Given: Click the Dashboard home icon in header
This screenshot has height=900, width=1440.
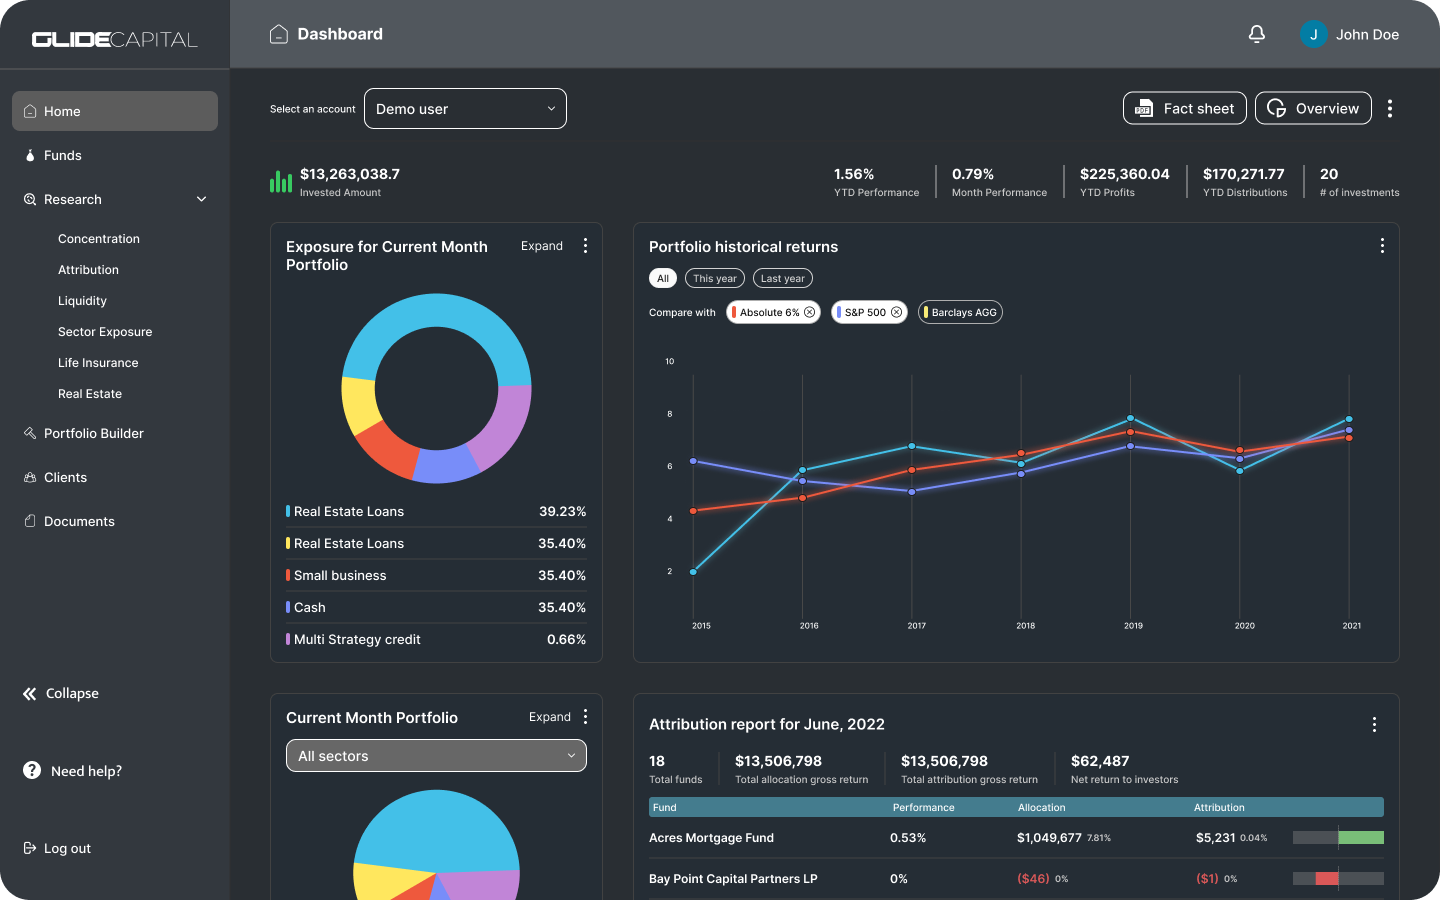Looking at the screenshot, I should point(279,34).
